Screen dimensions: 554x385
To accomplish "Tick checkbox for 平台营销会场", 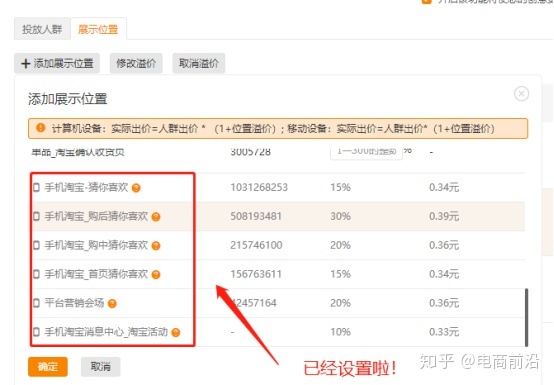I will coord(36,303).
